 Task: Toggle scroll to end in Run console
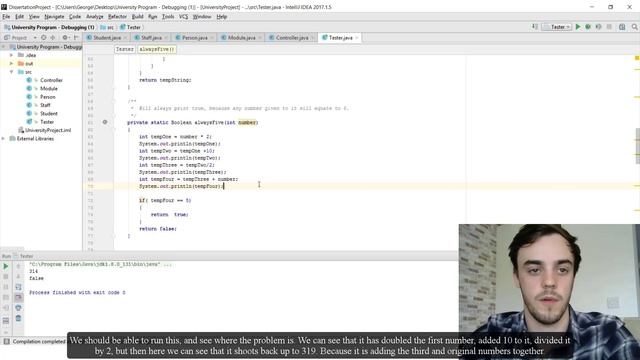click(18, 298)
